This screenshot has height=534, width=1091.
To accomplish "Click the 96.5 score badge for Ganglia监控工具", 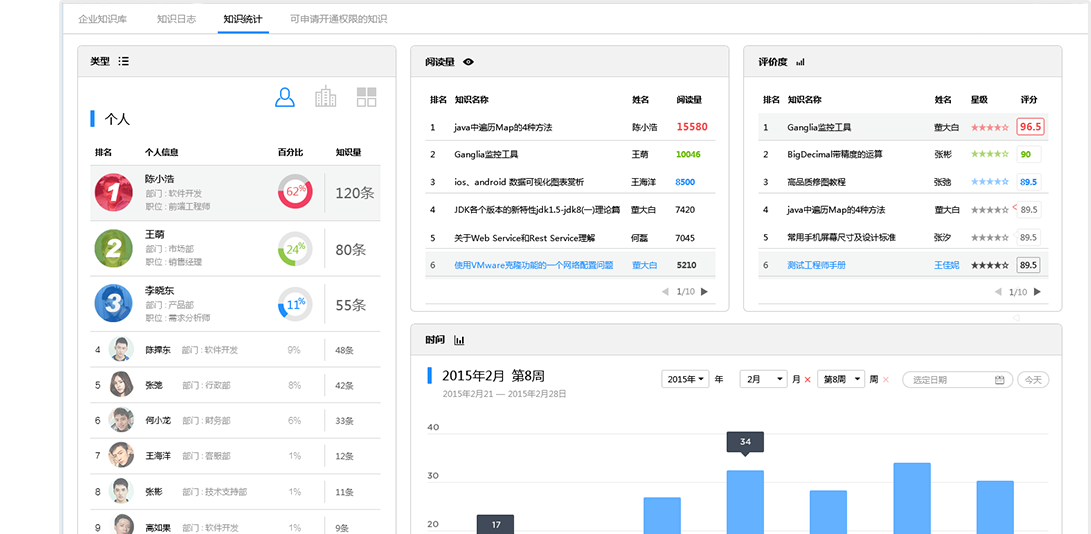I will (x=1030, y=127).
